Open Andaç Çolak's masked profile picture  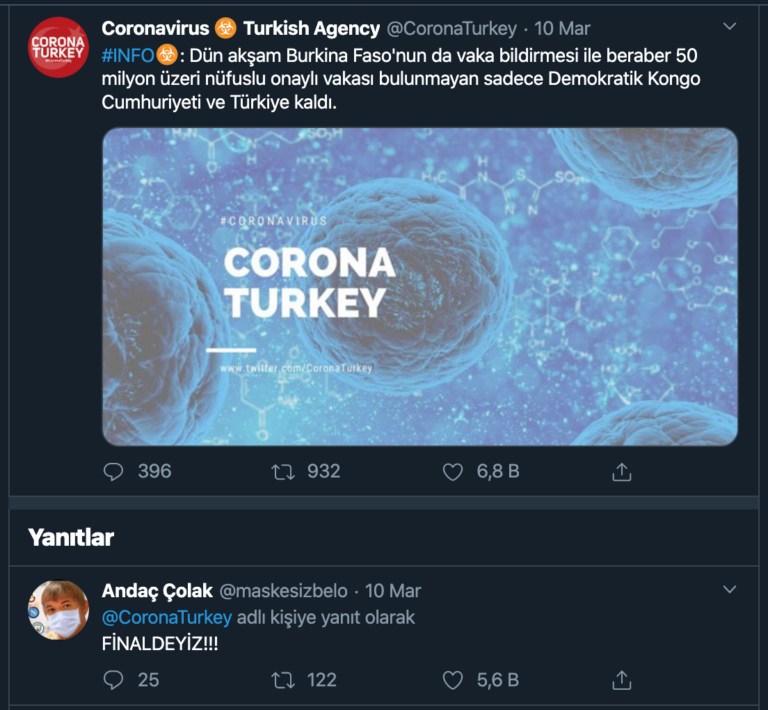[58, 610]
